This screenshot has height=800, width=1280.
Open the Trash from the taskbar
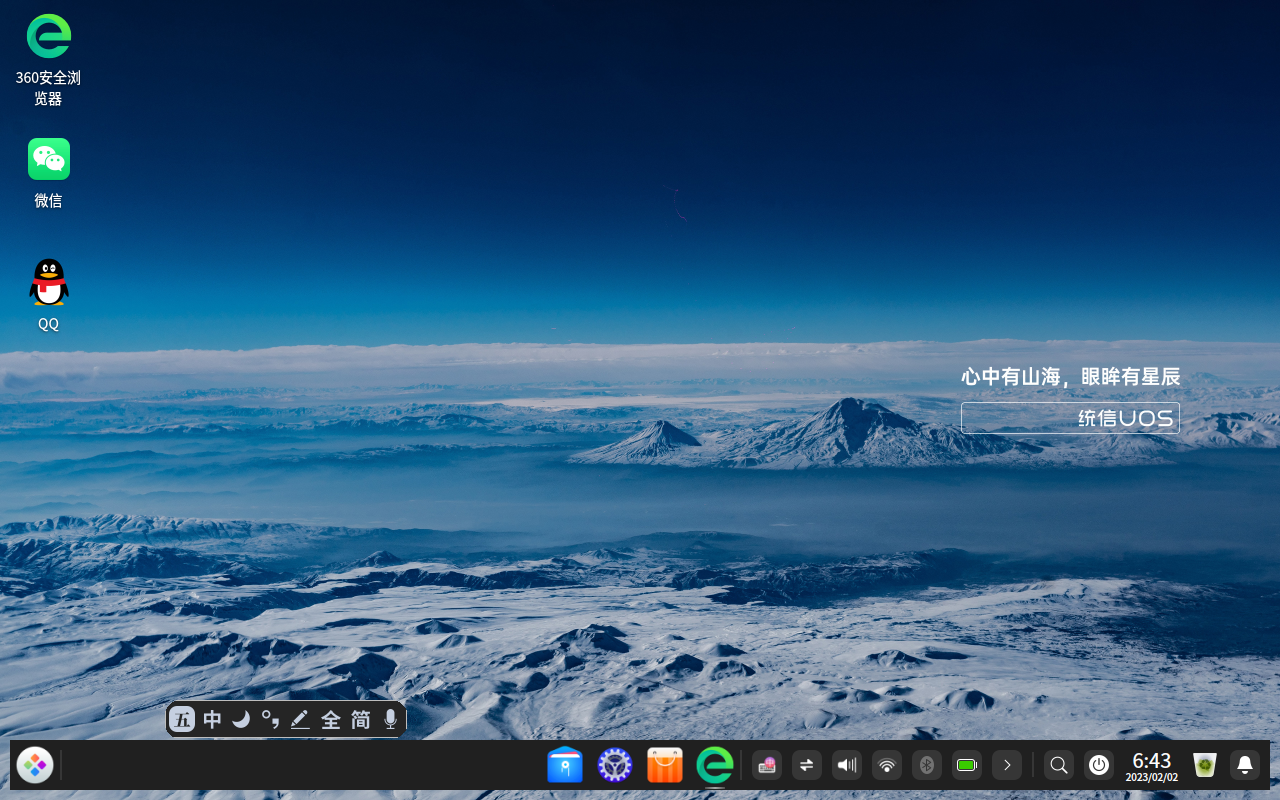pyautogui.click(x=1204, y=764)
